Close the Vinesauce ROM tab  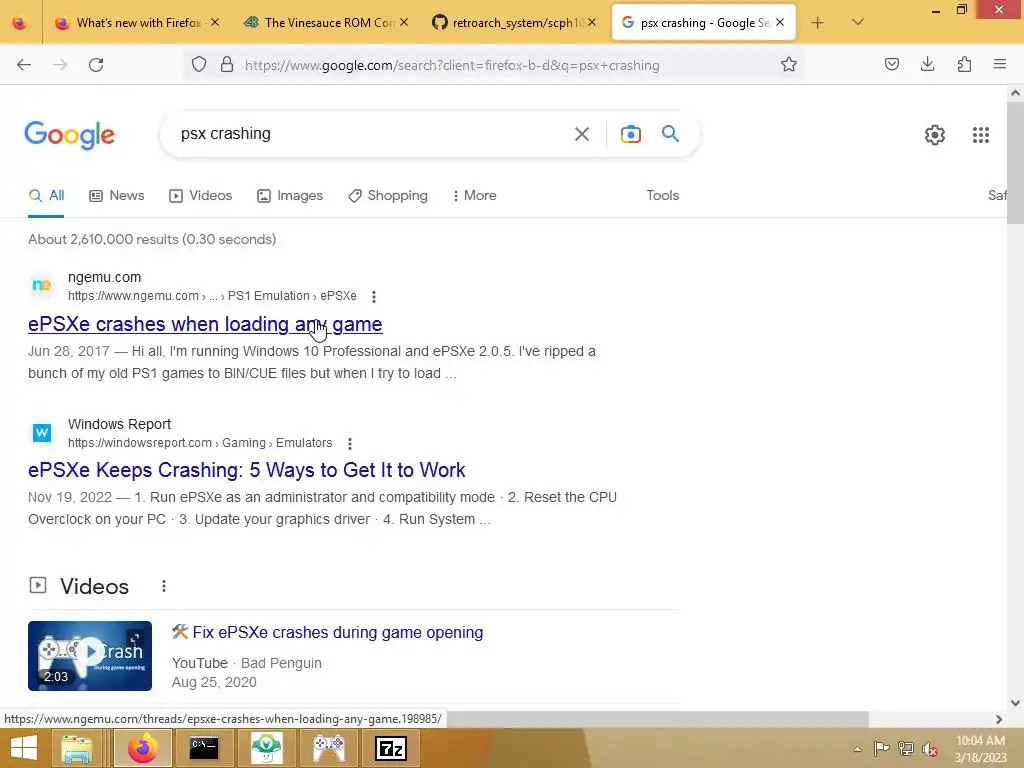(x=404, y=23)
